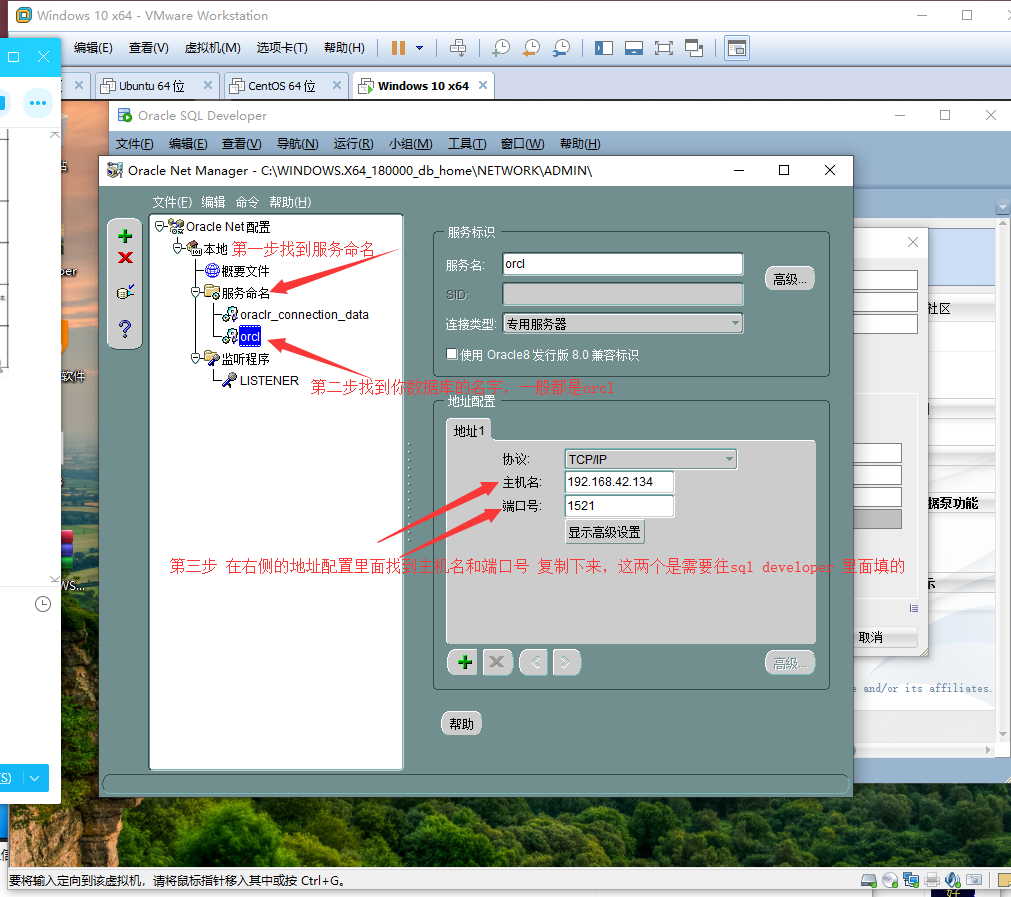Image resolution: width=1011 pixels, height=897 pixels.
Task: Create a new service using the green plus icon
Action: pos(124,236)
